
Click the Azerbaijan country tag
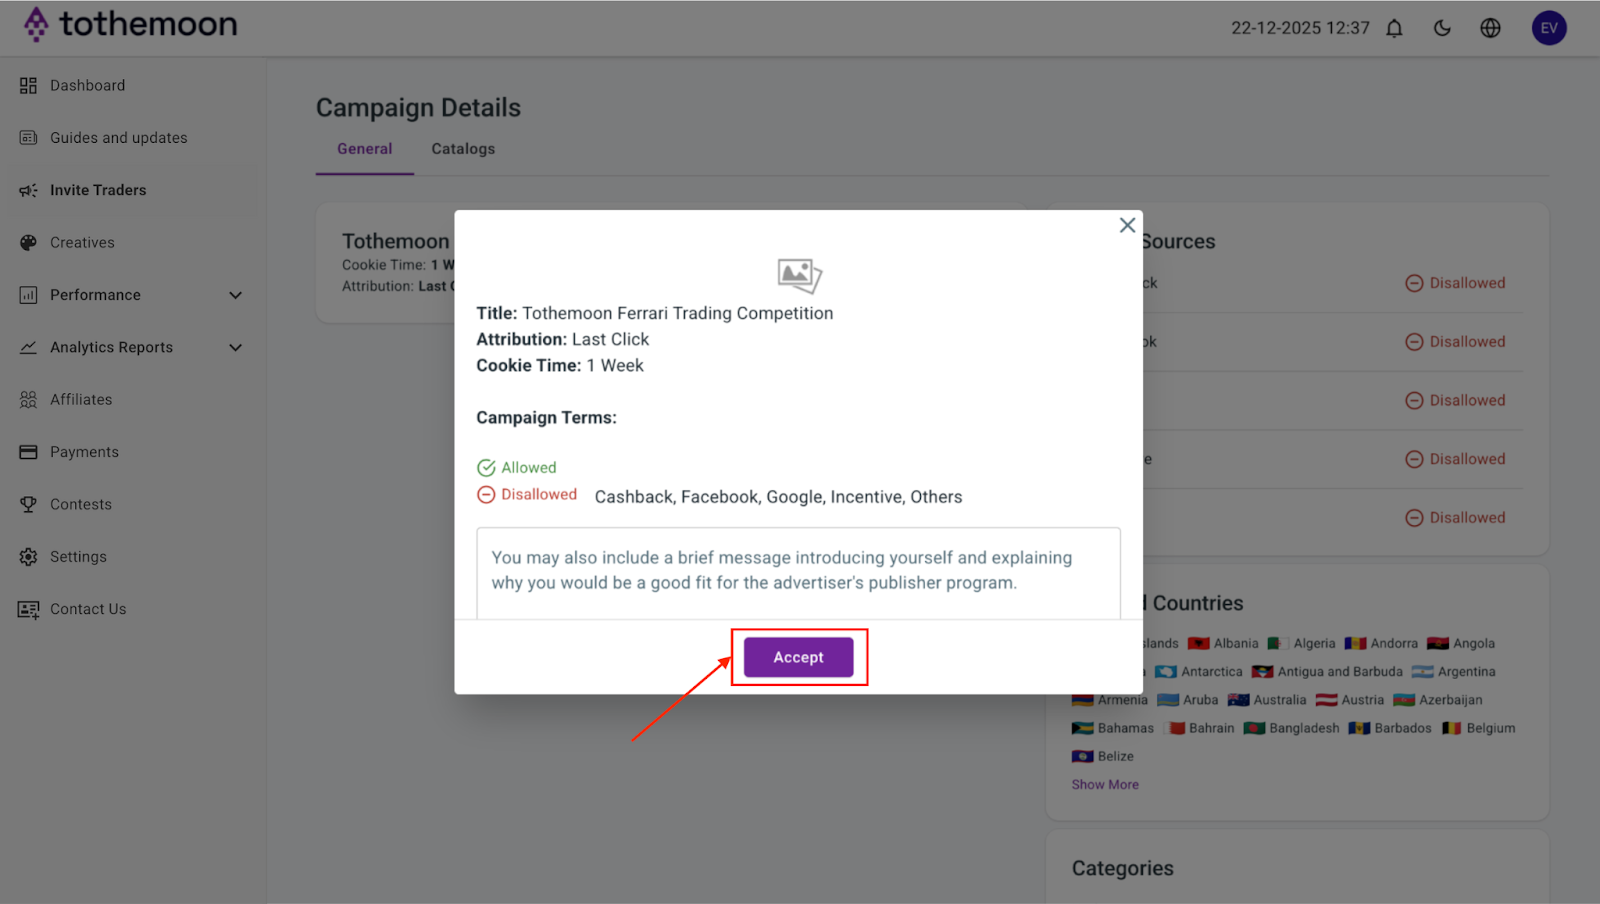[1438, 700]
